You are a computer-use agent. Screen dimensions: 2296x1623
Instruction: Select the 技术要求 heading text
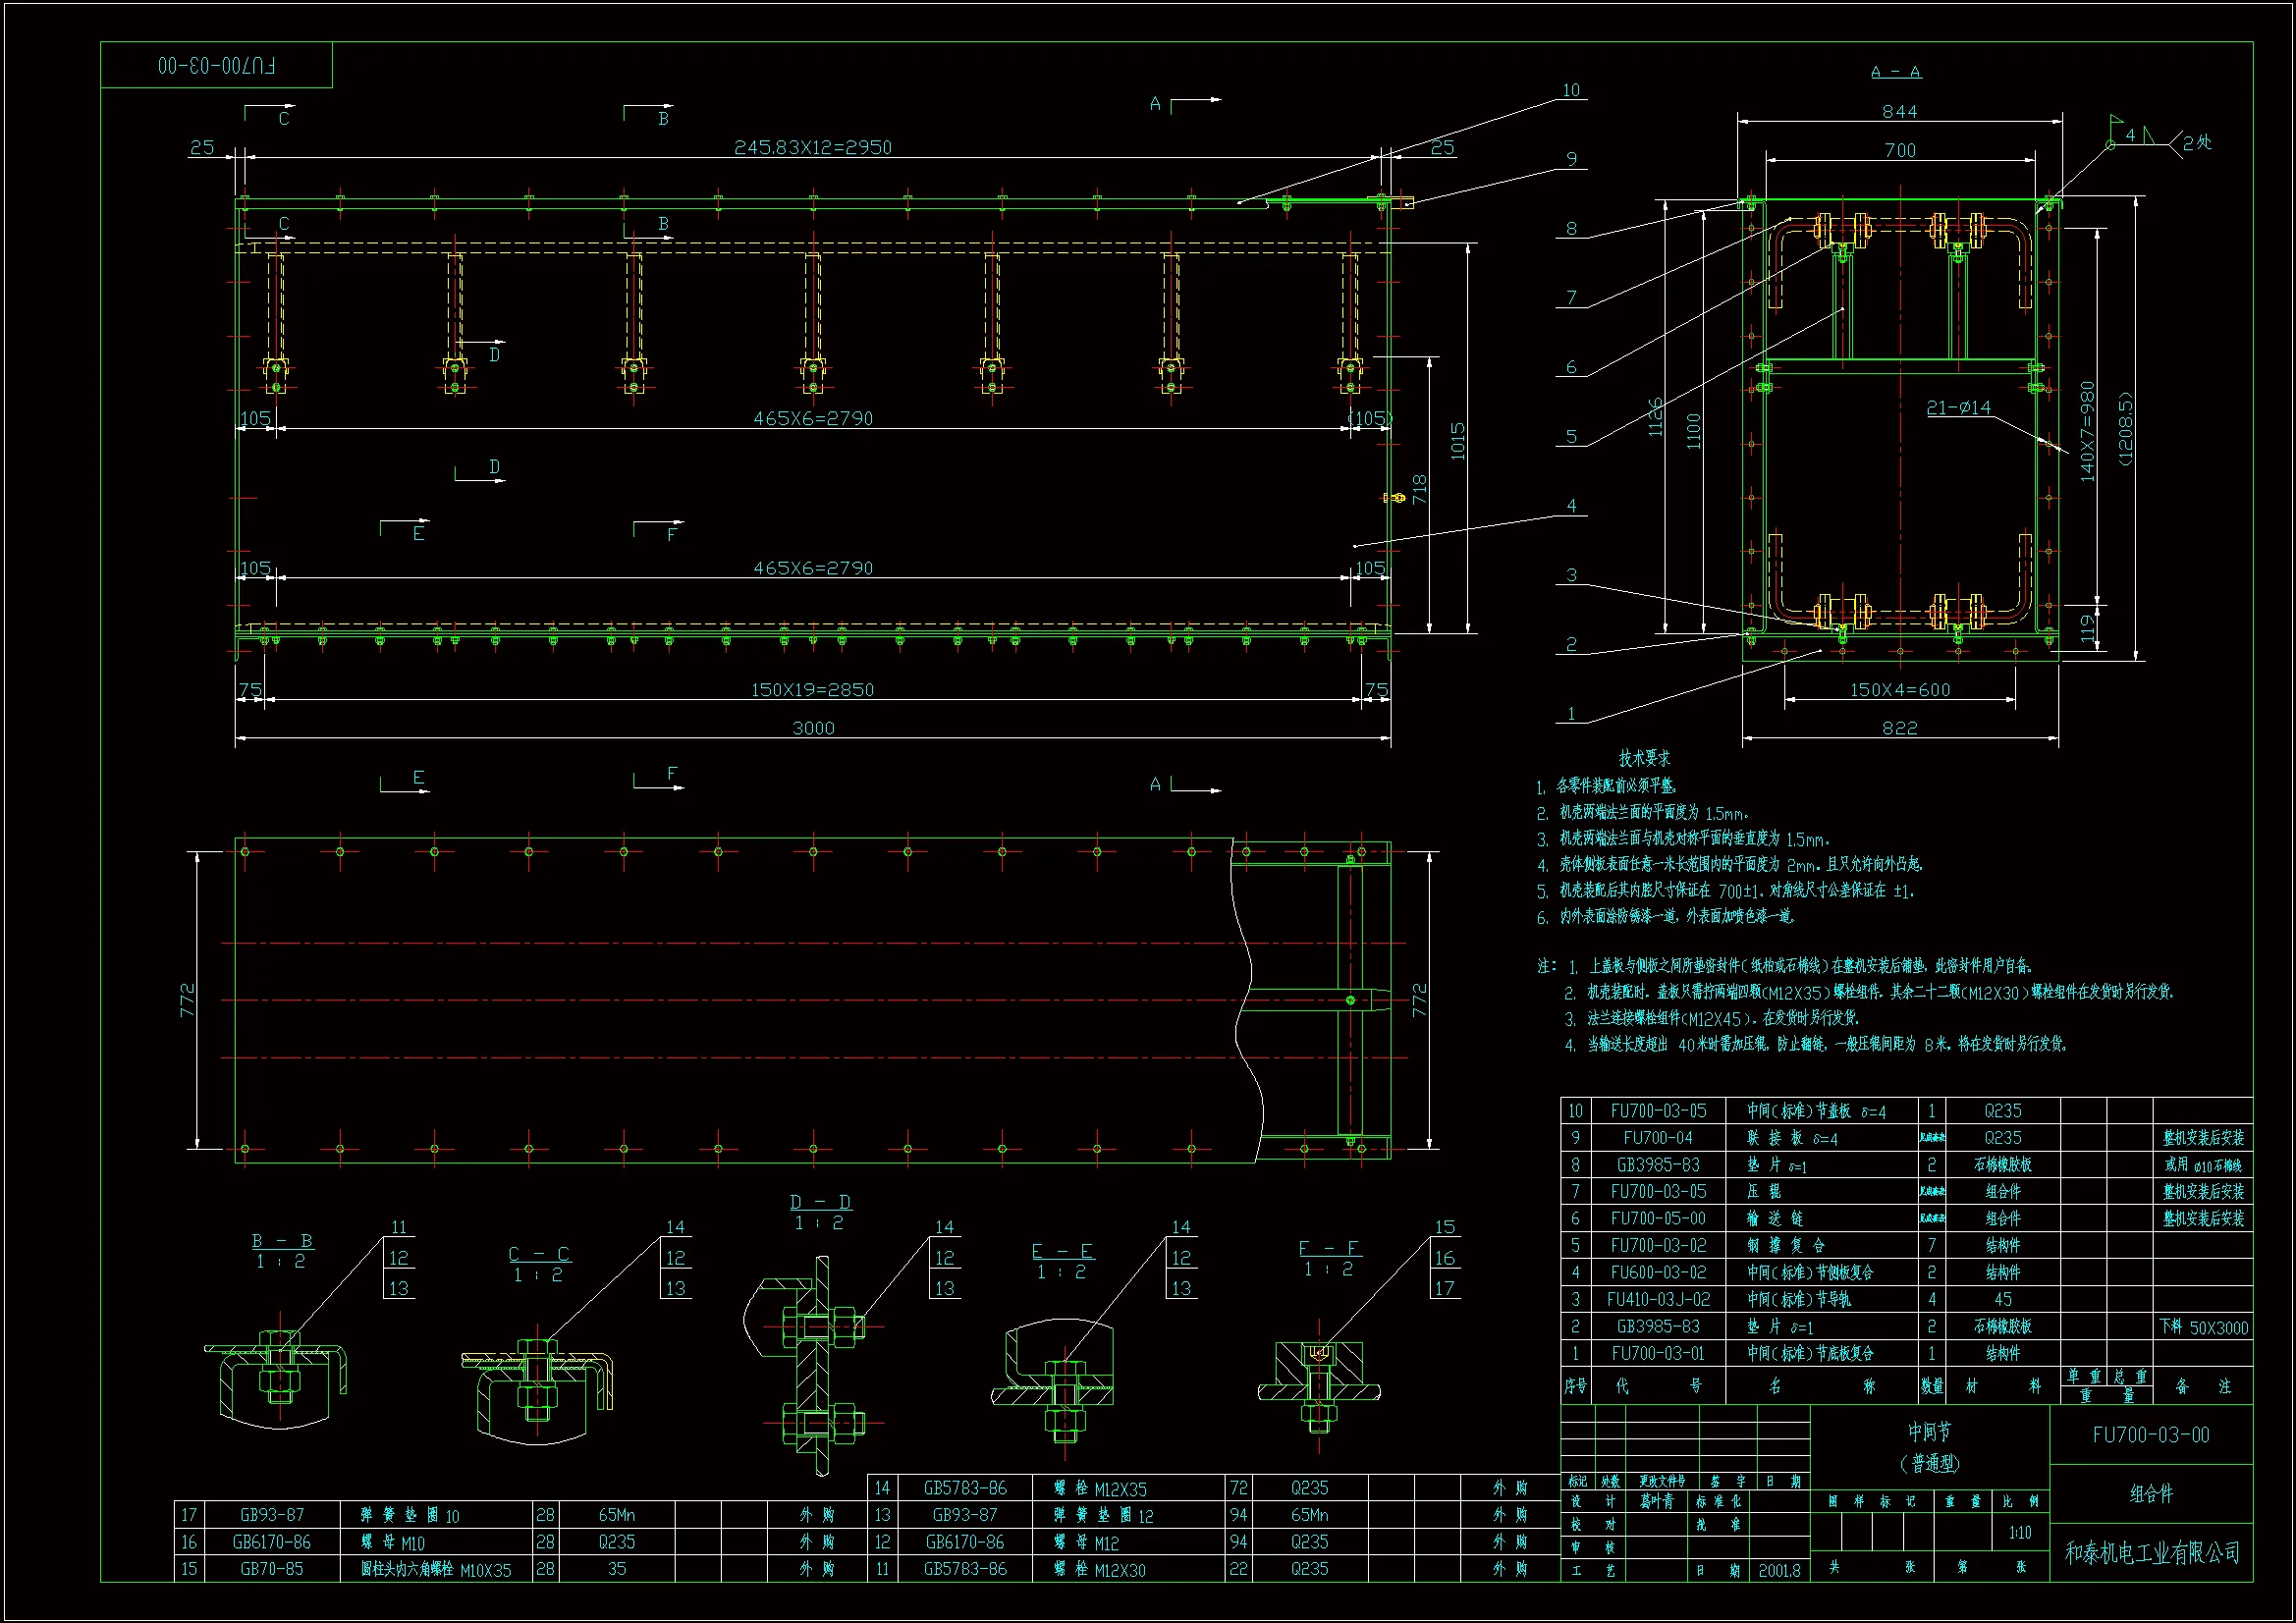[1645, 759]
